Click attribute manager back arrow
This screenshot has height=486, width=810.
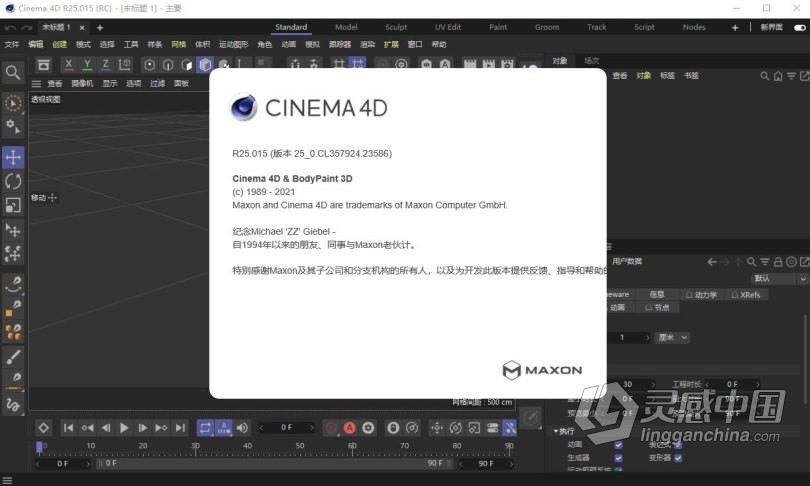click(712, 262)
